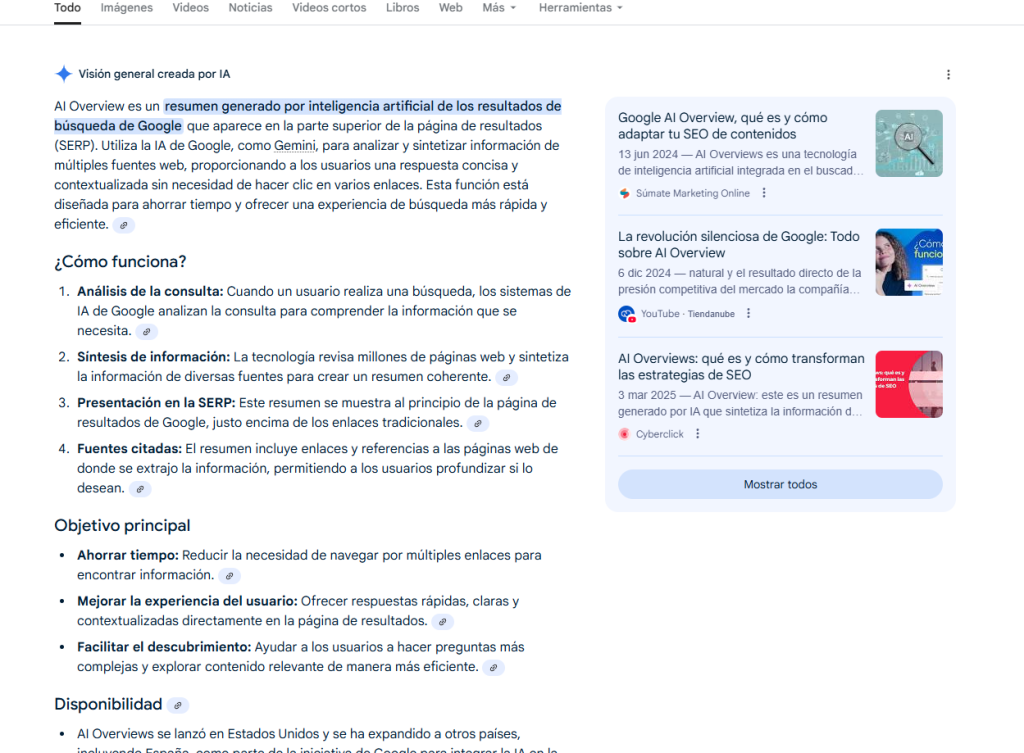This screenshot has width=1024, height=753.
Task: Click the link chip after 'desean.'
Action: click(x=140, y=489)
